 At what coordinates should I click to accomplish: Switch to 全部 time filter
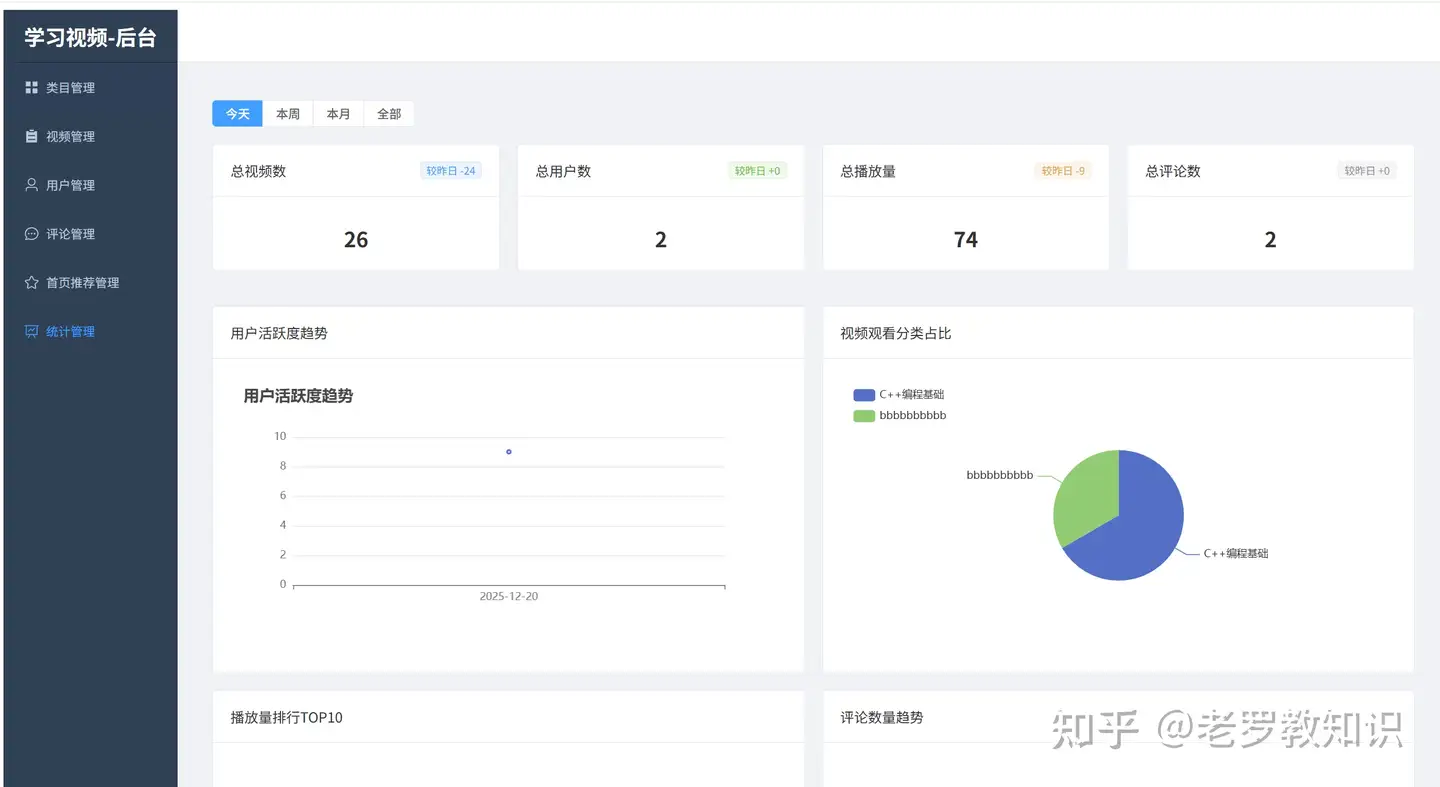coord(389,114)
